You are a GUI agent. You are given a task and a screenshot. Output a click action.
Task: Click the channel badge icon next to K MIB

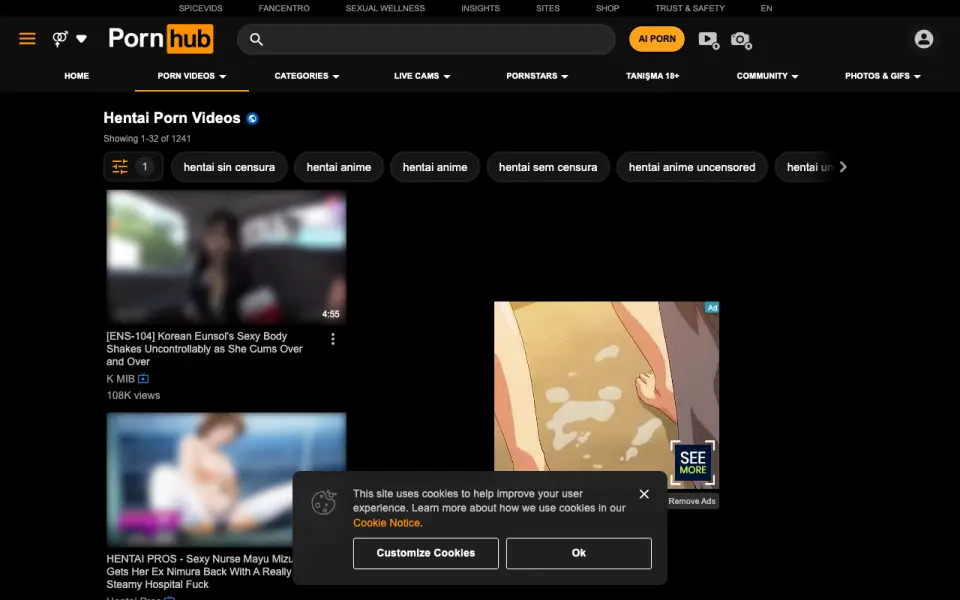pyautogui.click(x=143, y=378)
